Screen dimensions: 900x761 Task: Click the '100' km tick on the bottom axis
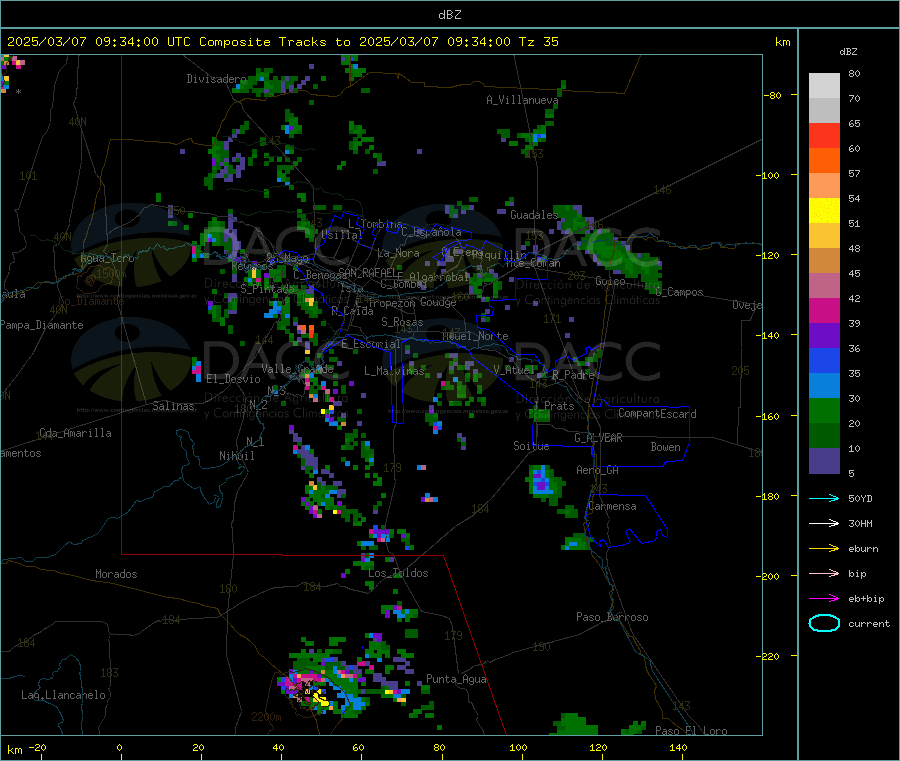tap(518, 747)
